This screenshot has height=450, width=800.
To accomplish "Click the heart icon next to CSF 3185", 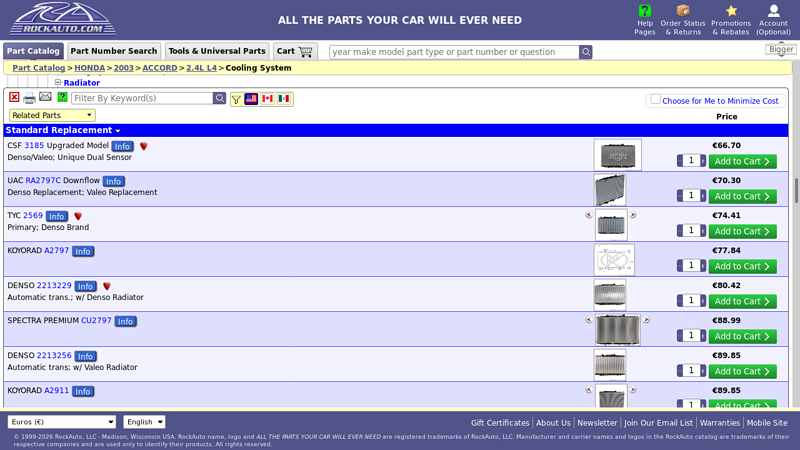I will tap(144, 146).
